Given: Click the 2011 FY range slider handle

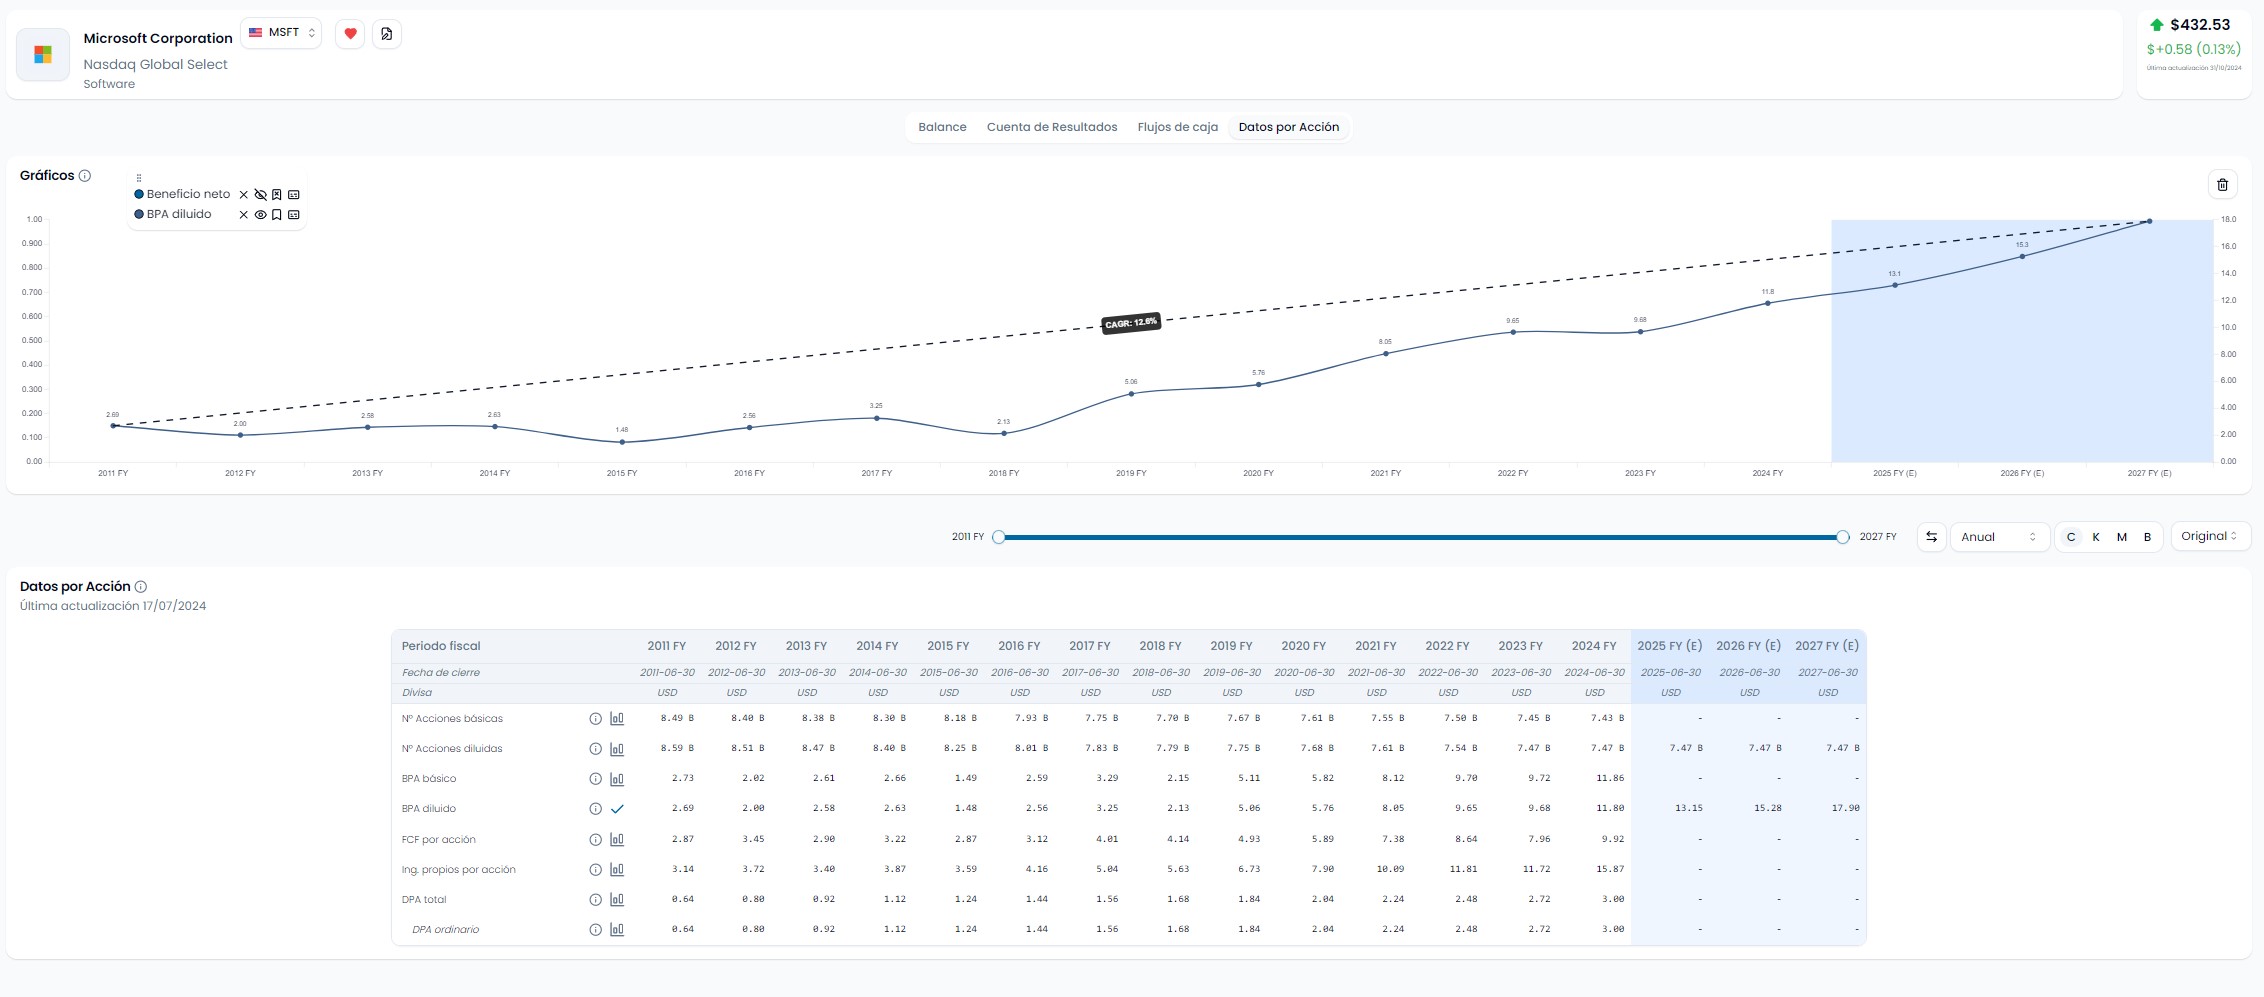Looking at the screenshot, I should [998, 537].
